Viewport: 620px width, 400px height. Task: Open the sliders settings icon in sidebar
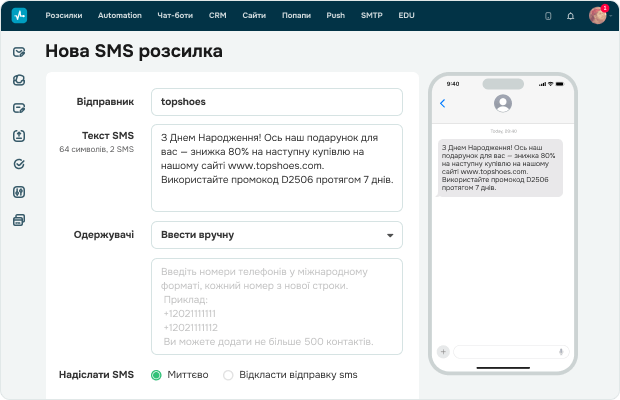[19, 192]
